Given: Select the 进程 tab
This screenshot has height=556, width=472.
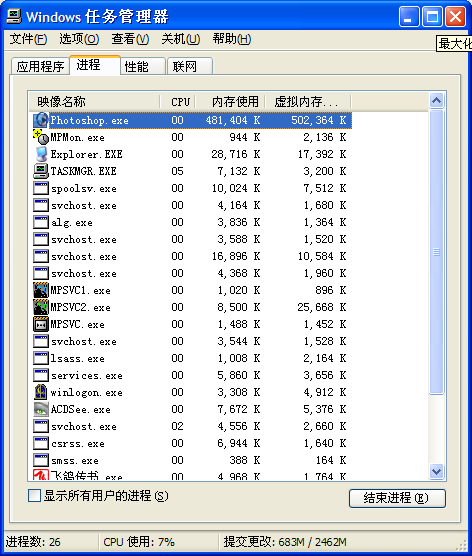Looking at the screenshot, I should pos(95,65).
